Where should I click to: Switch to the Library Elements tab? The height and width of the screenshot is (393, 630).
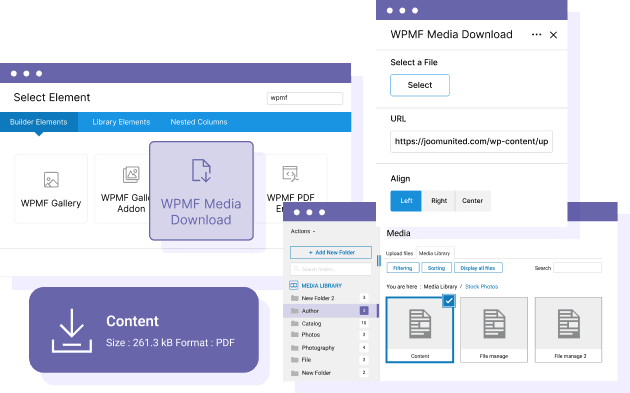pos(121,122)
